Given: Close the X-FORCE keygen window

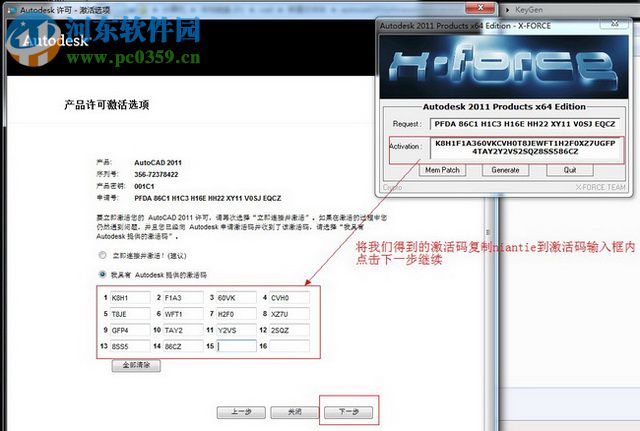Looking at the screenshot, I should point(614,24).
